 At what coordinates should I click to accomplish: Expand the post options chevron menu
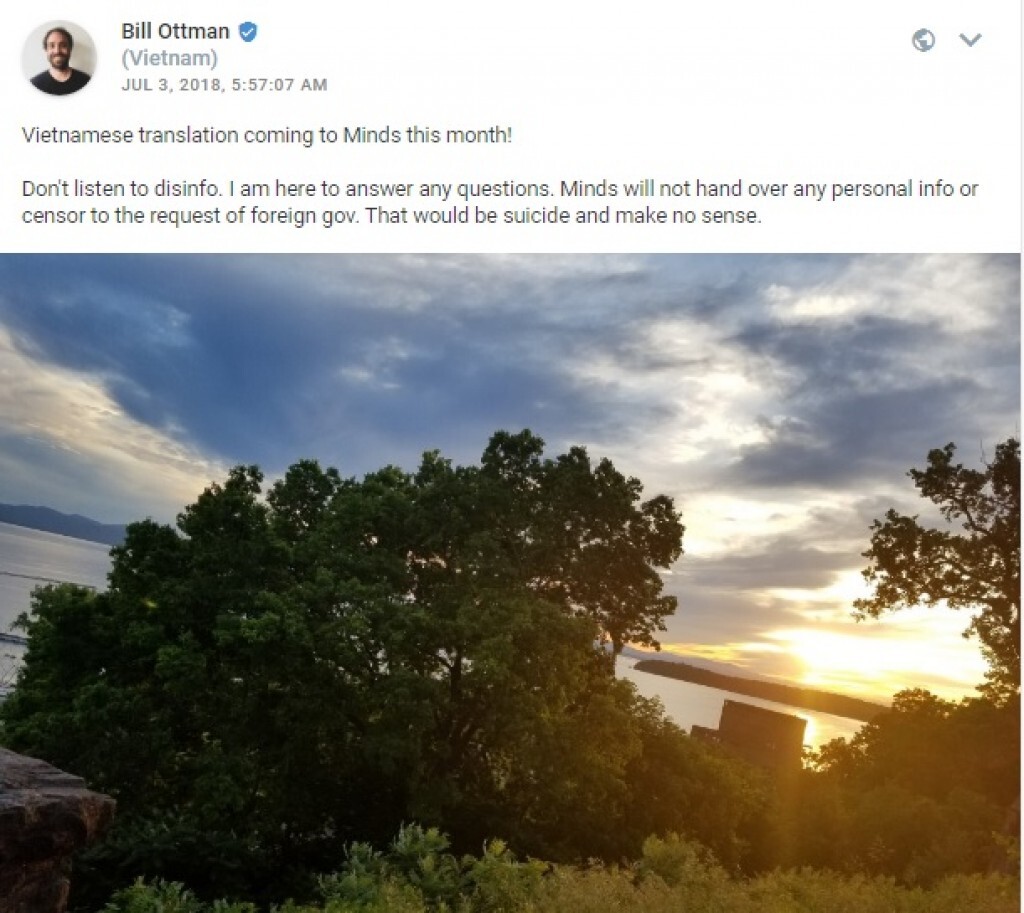click(x=970, y=40)
